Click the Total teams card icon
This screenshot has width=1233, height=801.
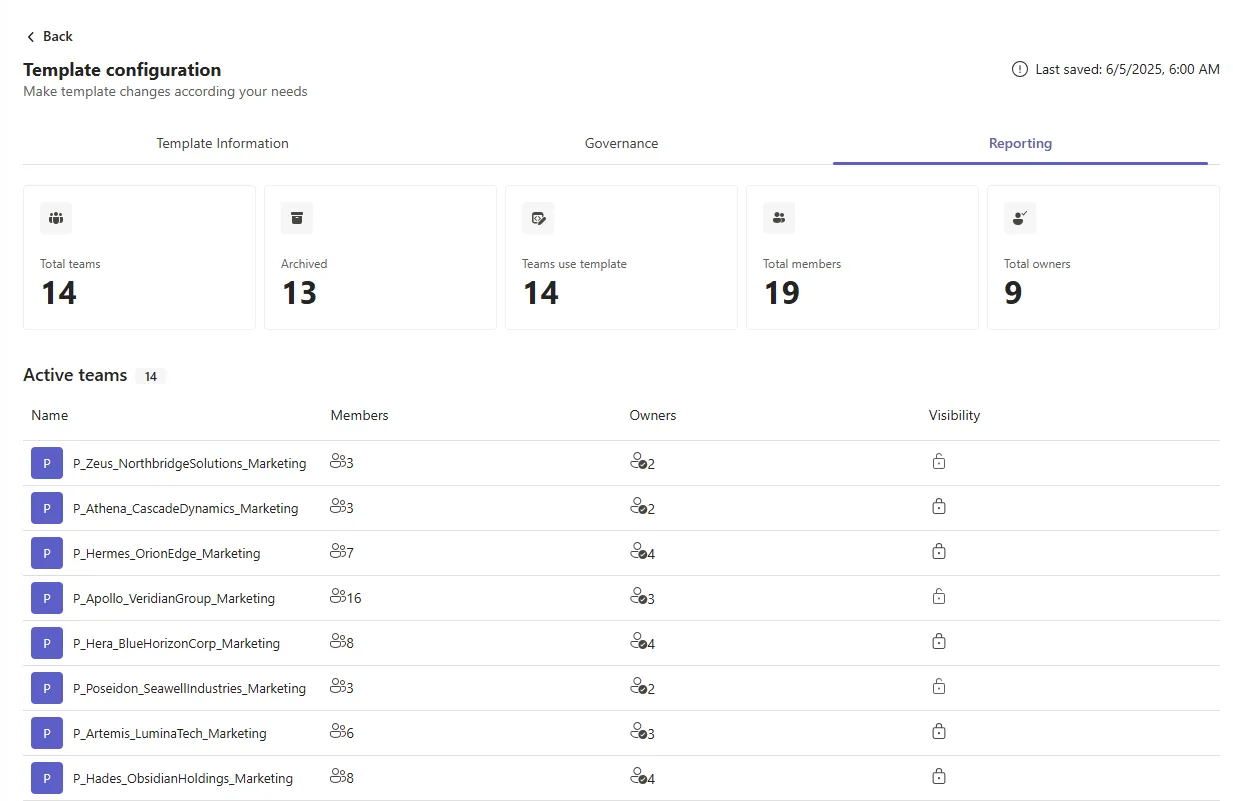pyautogui.click(x=56, y=218)
